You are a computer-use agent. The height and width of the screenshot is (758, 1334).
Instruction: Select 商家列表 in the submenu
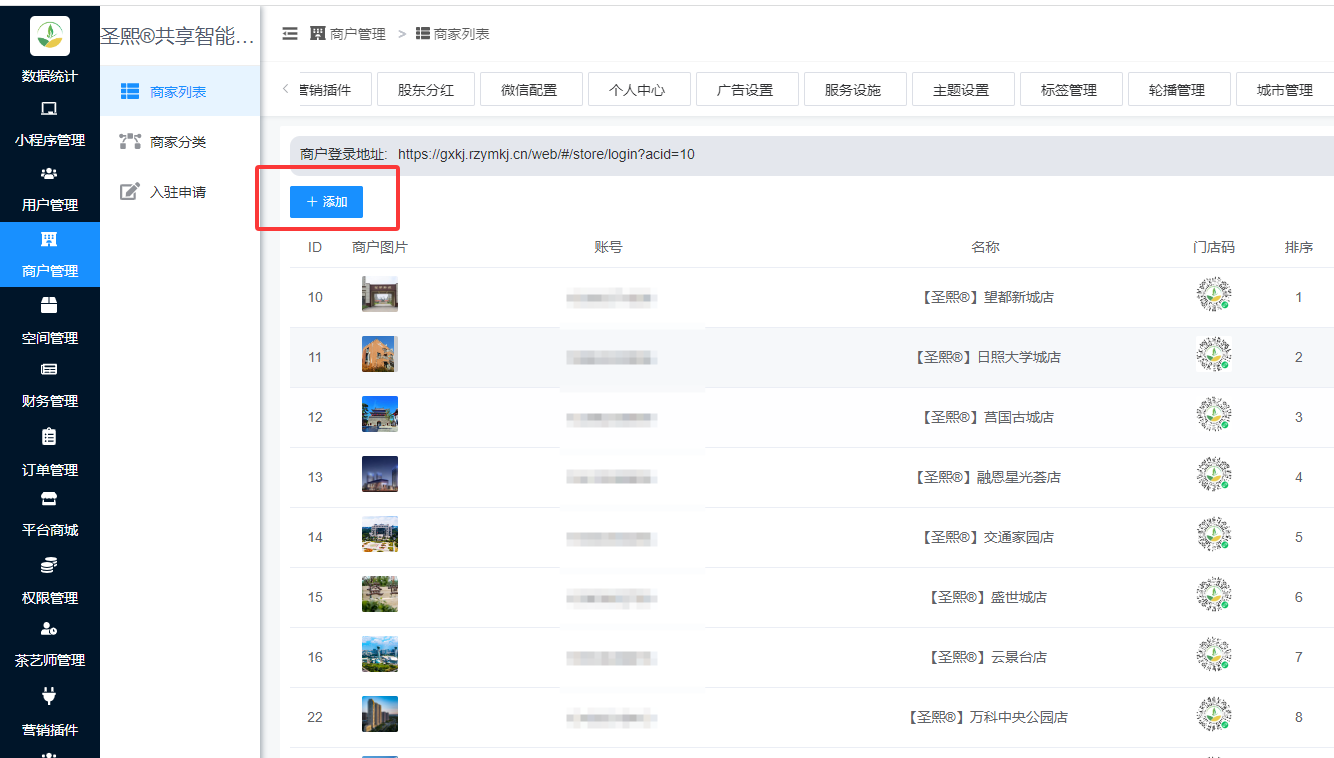tap(180, 91)
